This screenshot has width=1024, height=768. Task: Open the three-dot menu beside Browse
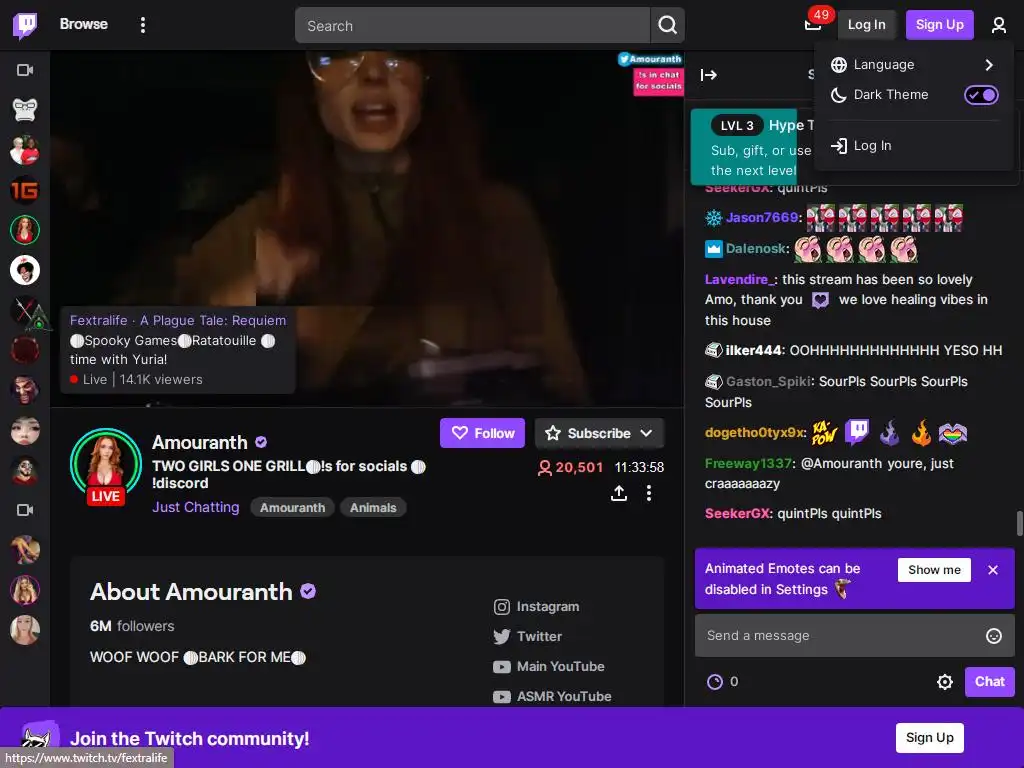click(x=142, y=25)
